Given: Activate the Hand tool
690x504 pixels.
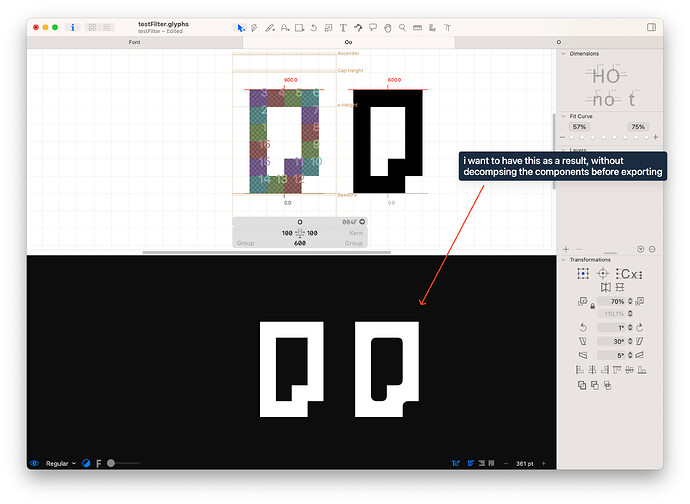Looking at the screenshot, I should point(387,27).
